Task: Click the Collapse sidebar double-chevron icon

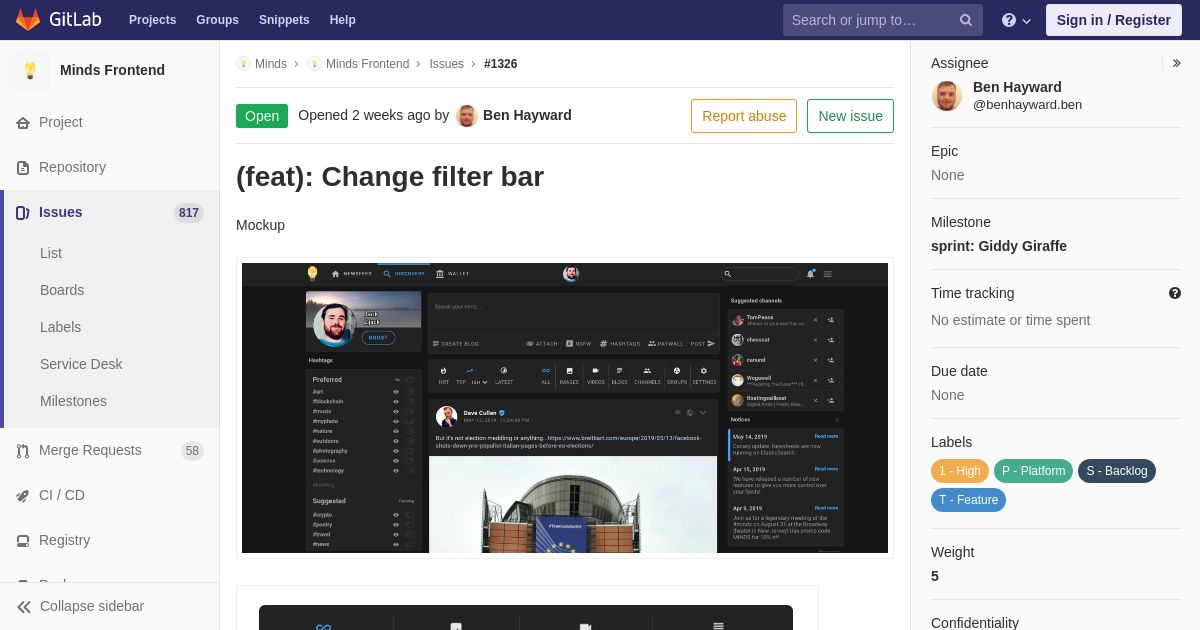Action: 24,607
